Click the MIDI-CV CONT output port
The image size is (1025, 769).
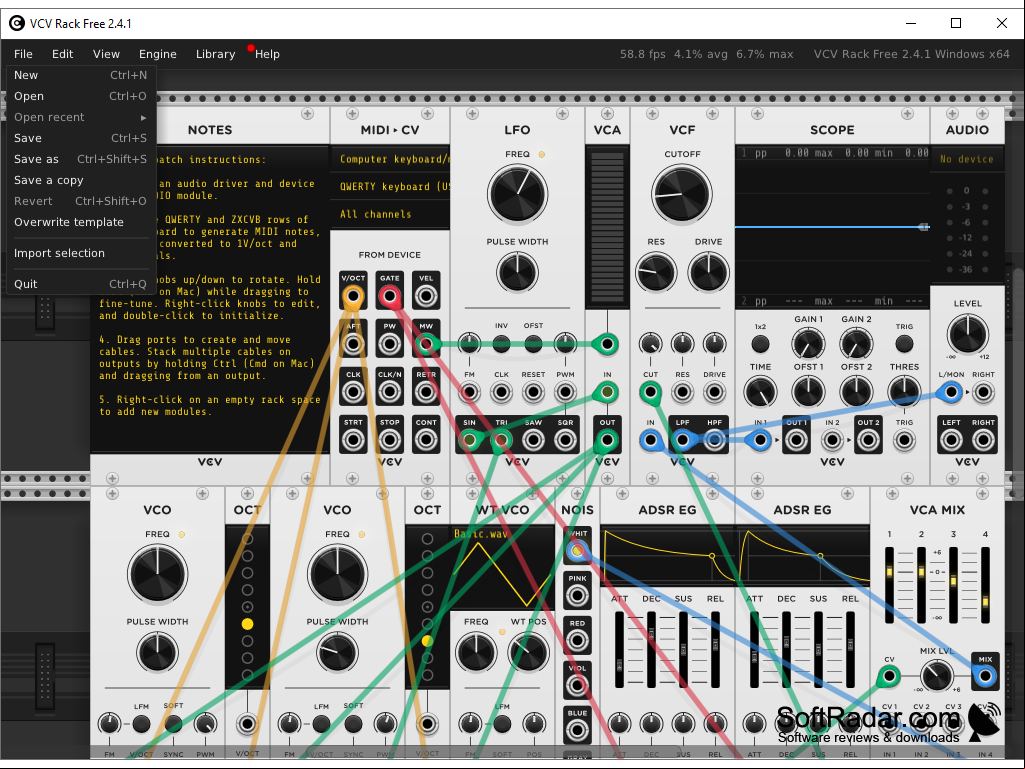[426, 440]
